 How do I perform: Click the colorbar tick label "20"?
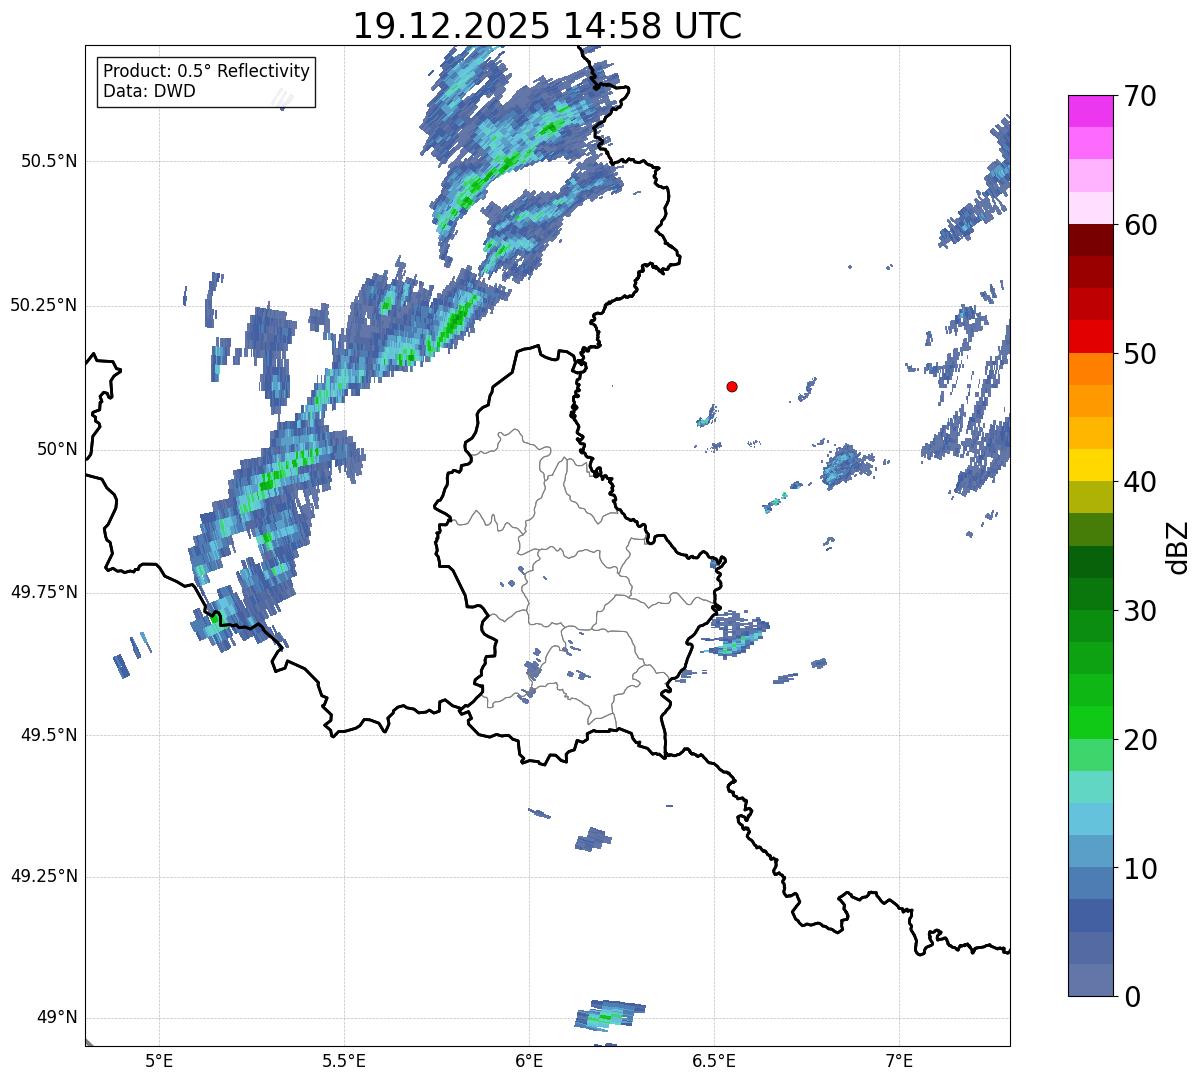(x=1141, y=740)
